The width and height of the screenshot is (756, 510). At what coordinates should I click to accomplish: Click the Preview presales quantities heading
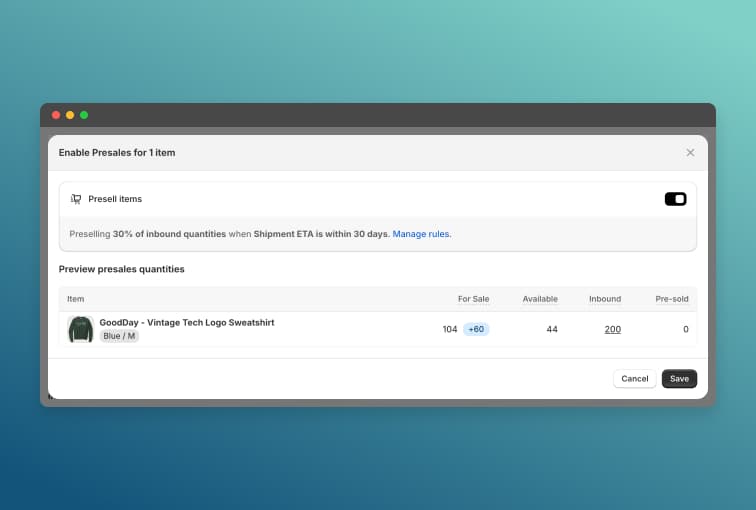pos(122,269)
